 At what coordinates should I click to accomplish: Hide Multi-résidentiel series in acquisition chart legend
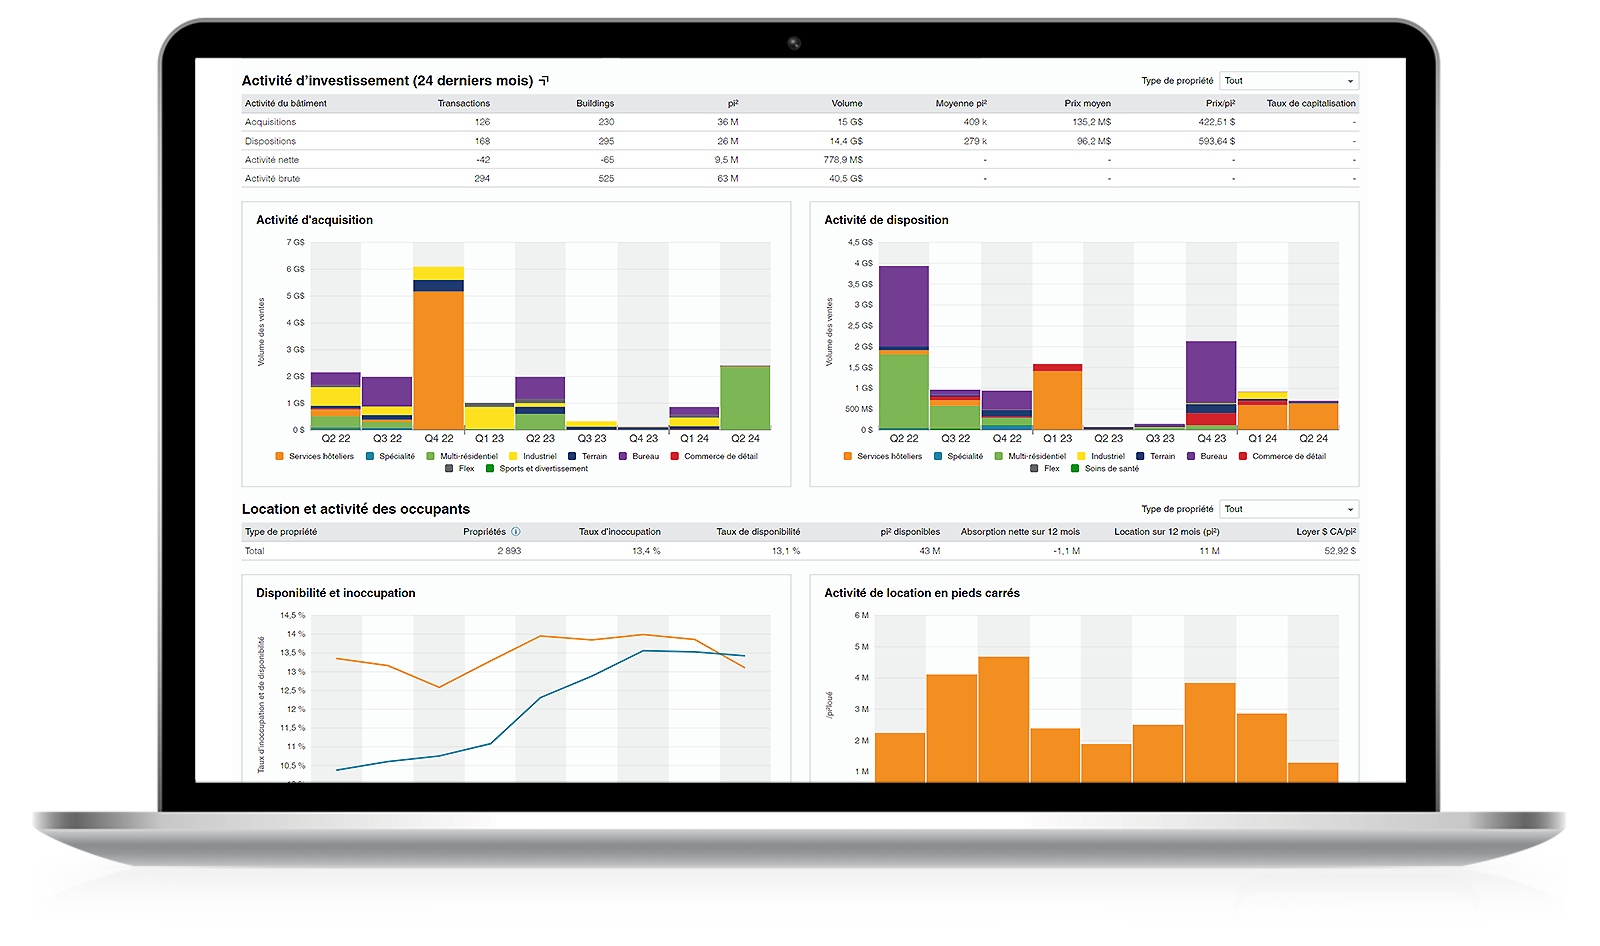(431, 456)
